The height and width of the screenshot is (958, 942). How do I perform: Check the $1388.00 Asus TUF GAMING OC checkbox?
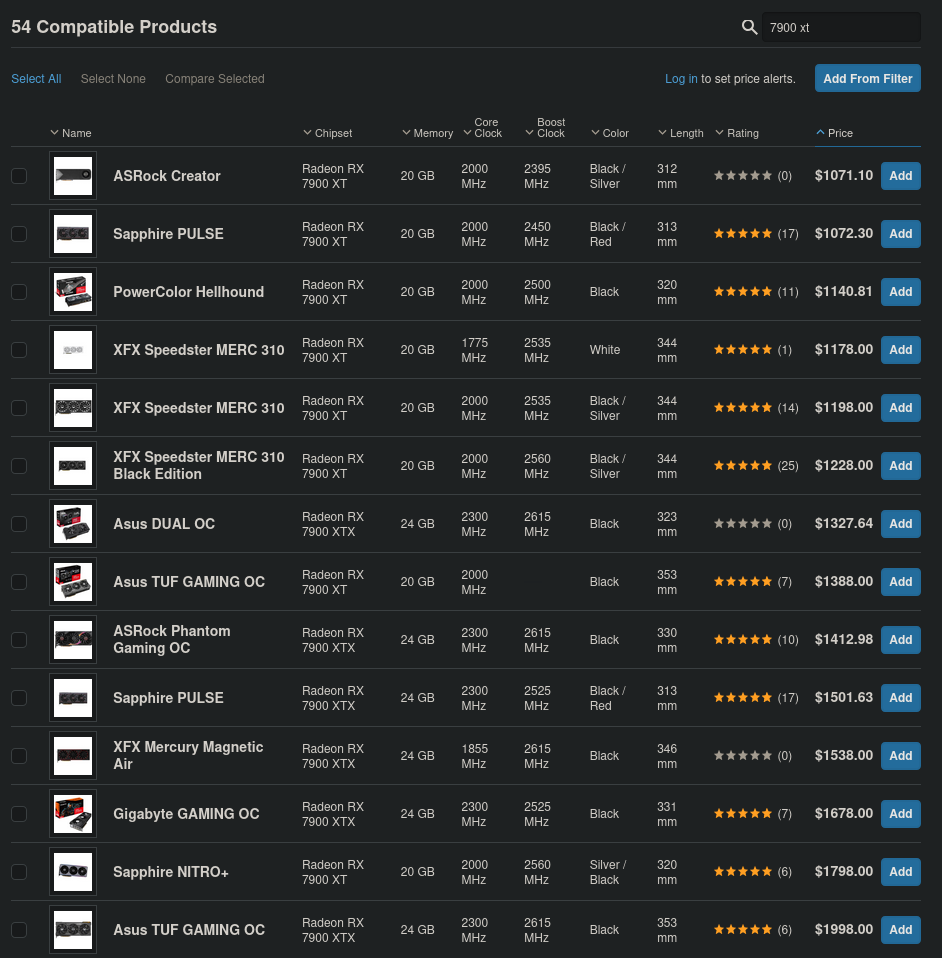pyautogui.click(x=19, y=582)
